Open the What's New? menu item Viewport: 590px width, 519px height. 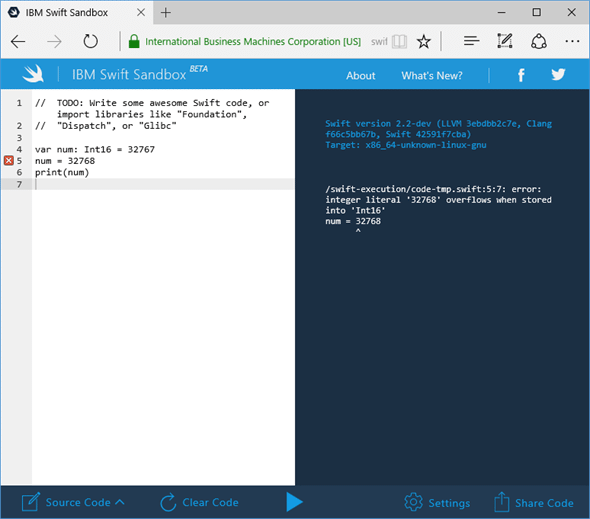point(432,76)
